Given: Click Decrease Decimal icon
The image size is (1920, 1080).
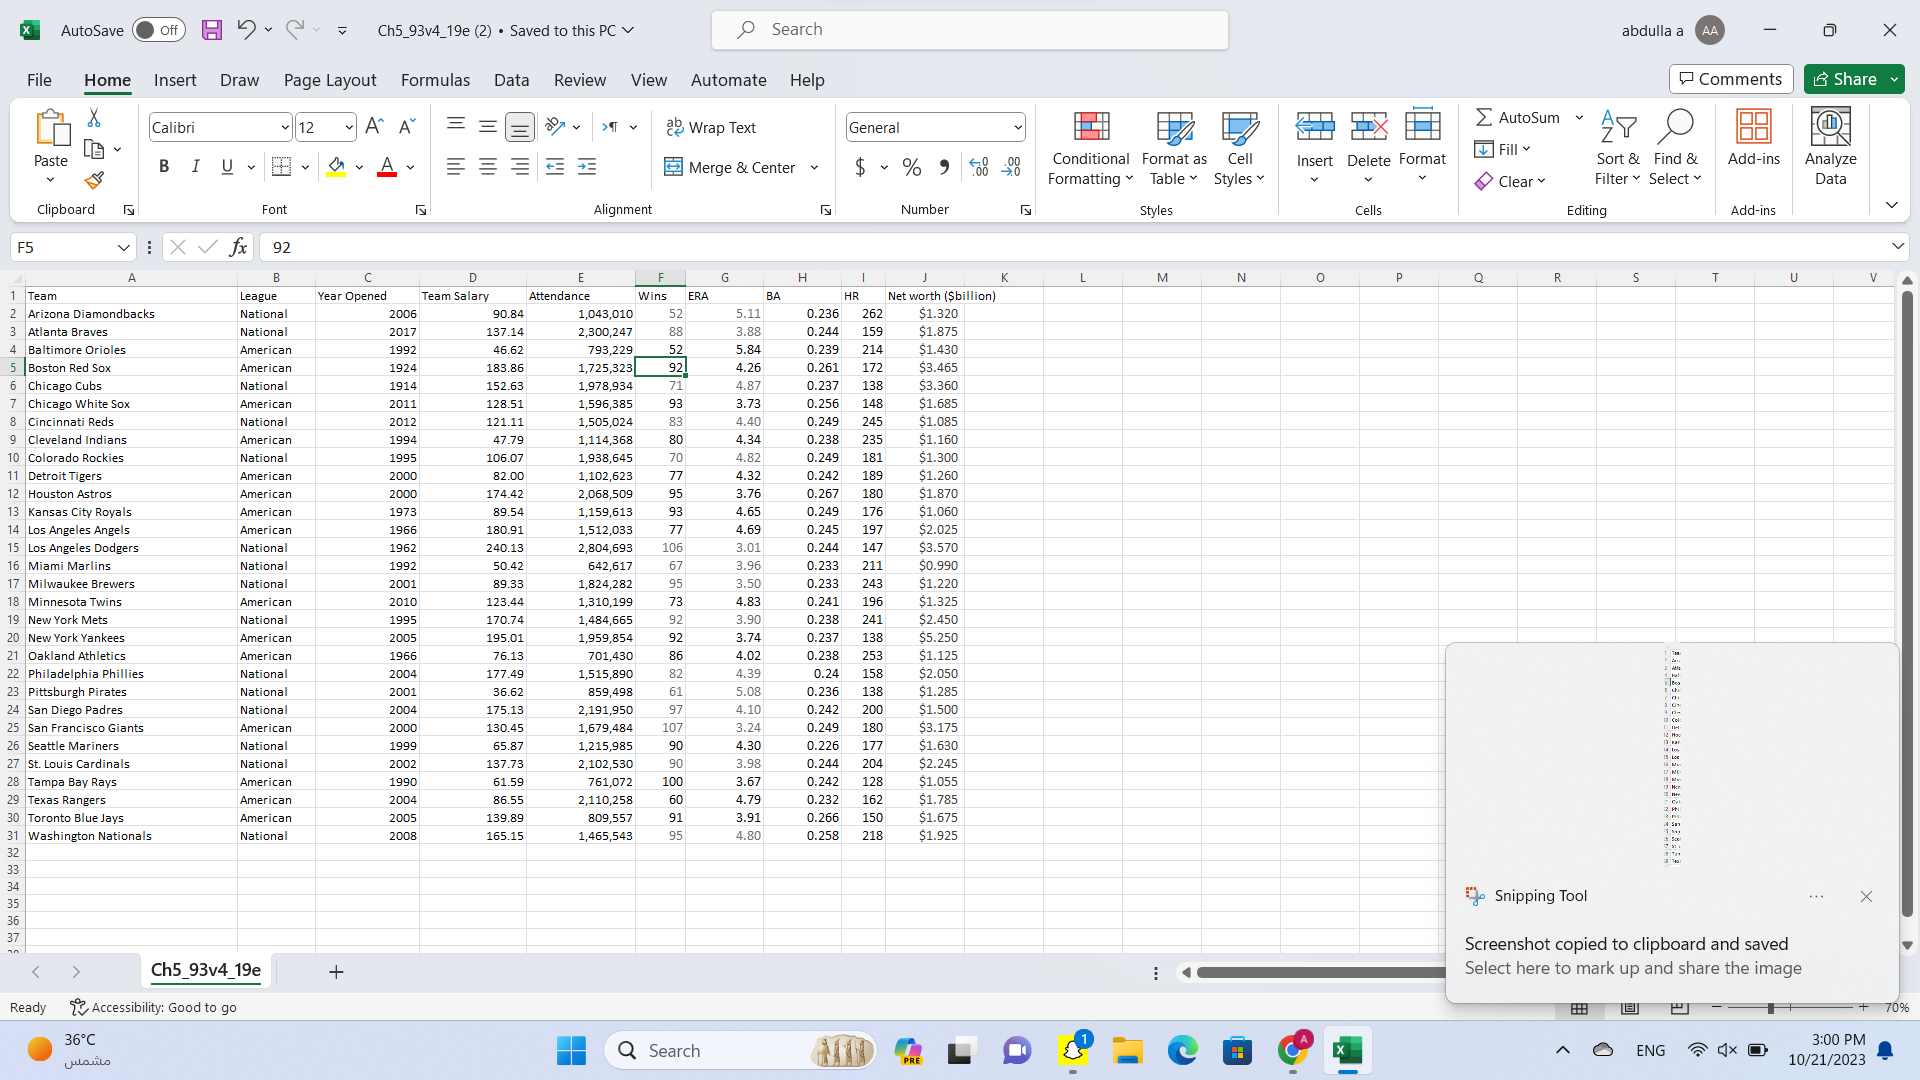Looking at the screenshot, I should [1011, 167].
